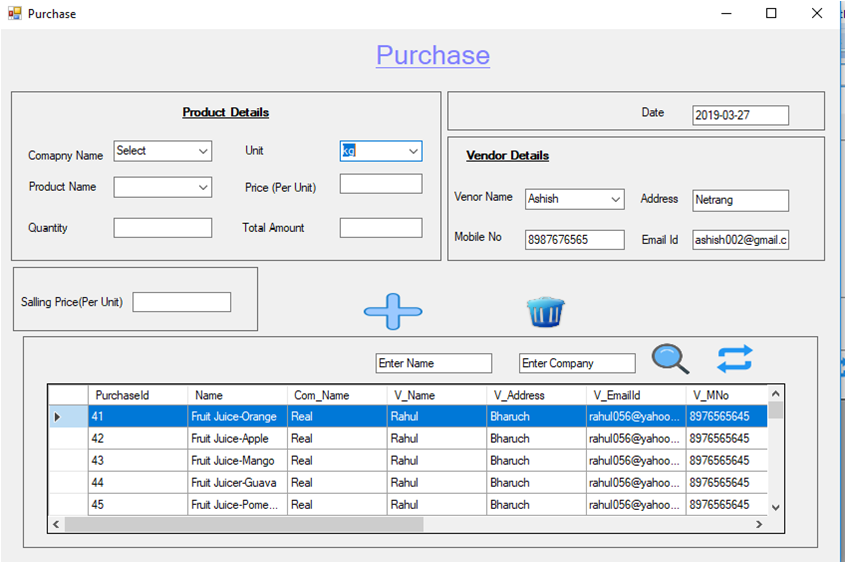Click the trash bin delete icon
846x563 pixels.
545,312
